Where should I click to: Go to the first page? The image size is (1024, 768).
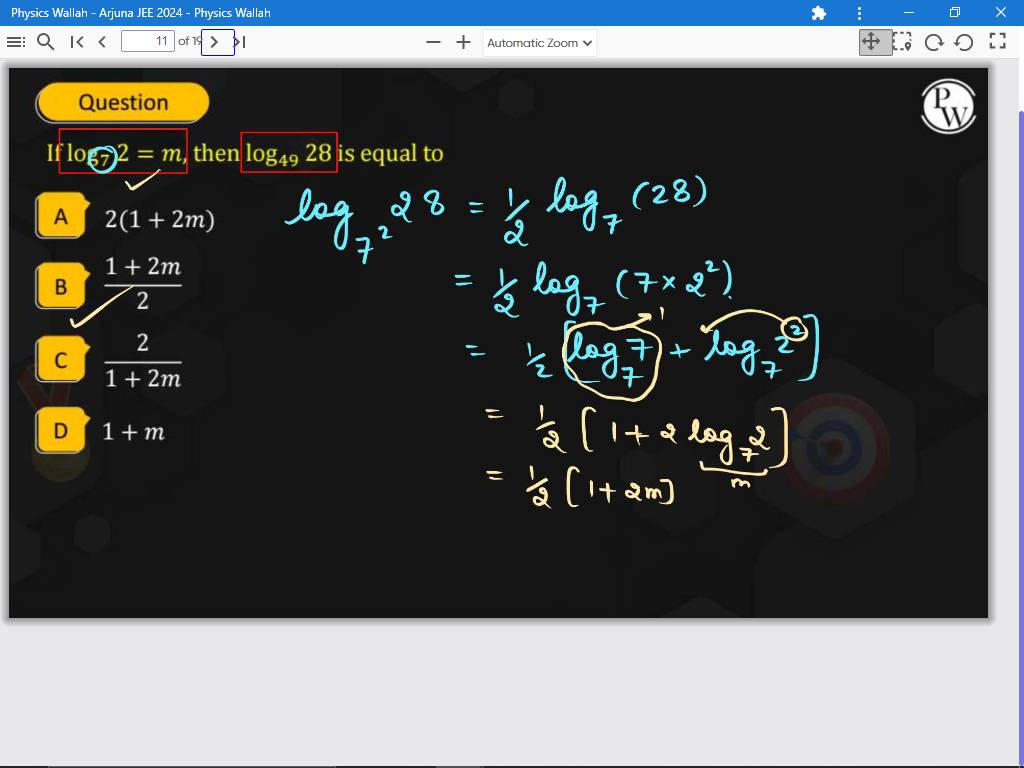tap(77, 42)
